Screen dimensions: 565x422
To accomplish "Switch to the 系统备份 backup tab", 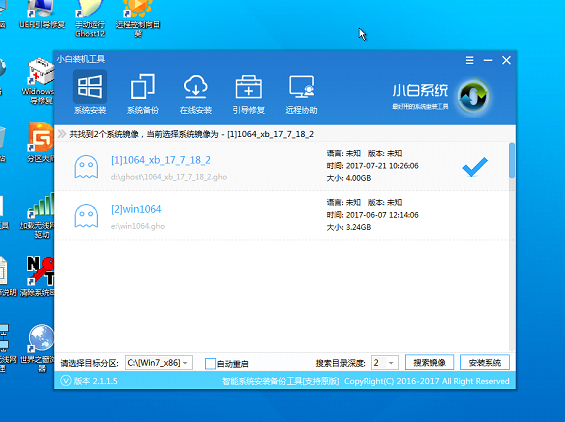I will click(x=143, y=93).
